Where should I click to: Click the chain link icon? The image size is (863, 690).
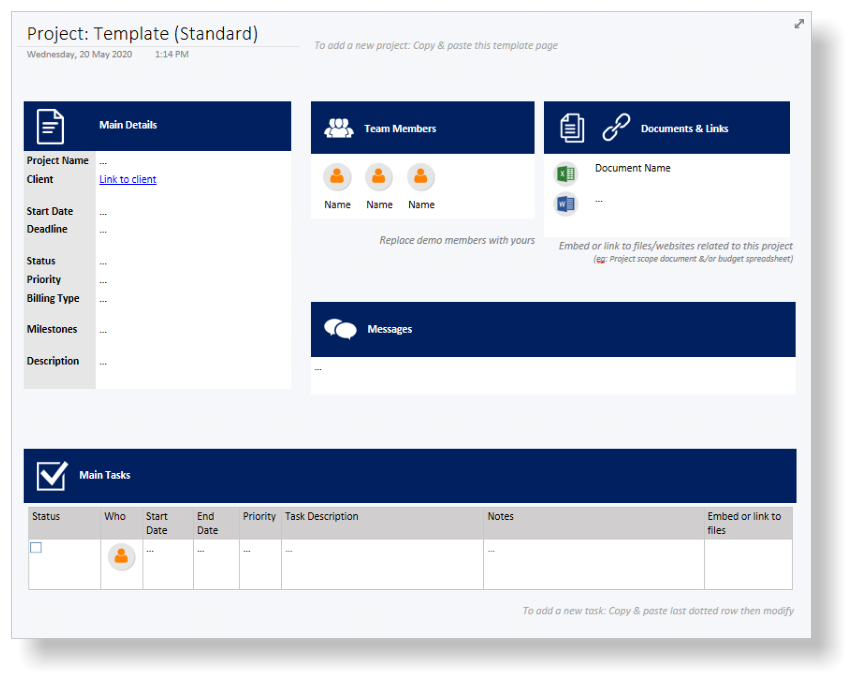tap(616, 127)
